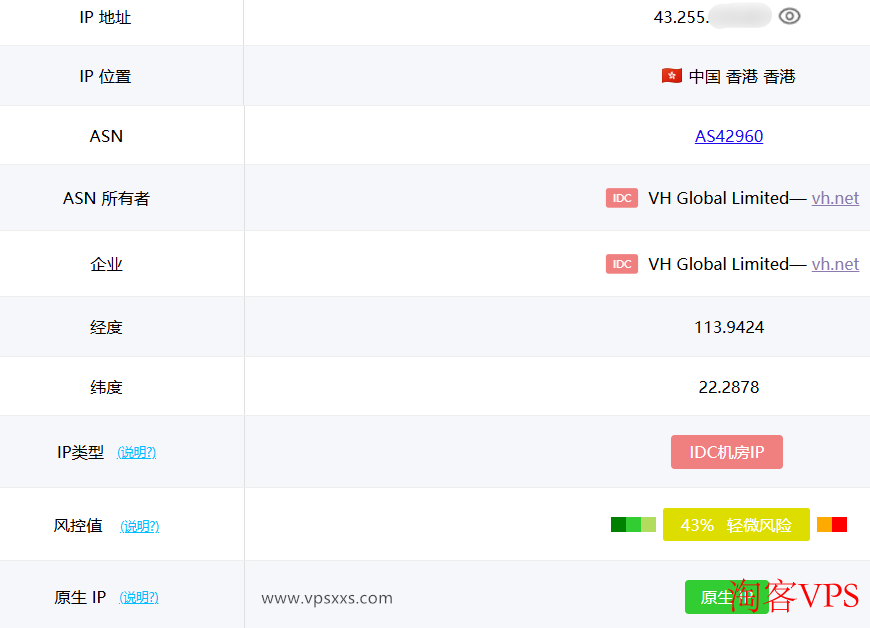Visit the vh.net link in ASN 所有者 row
Viewport: 870px width, 628px height.
tap(835, 198)
